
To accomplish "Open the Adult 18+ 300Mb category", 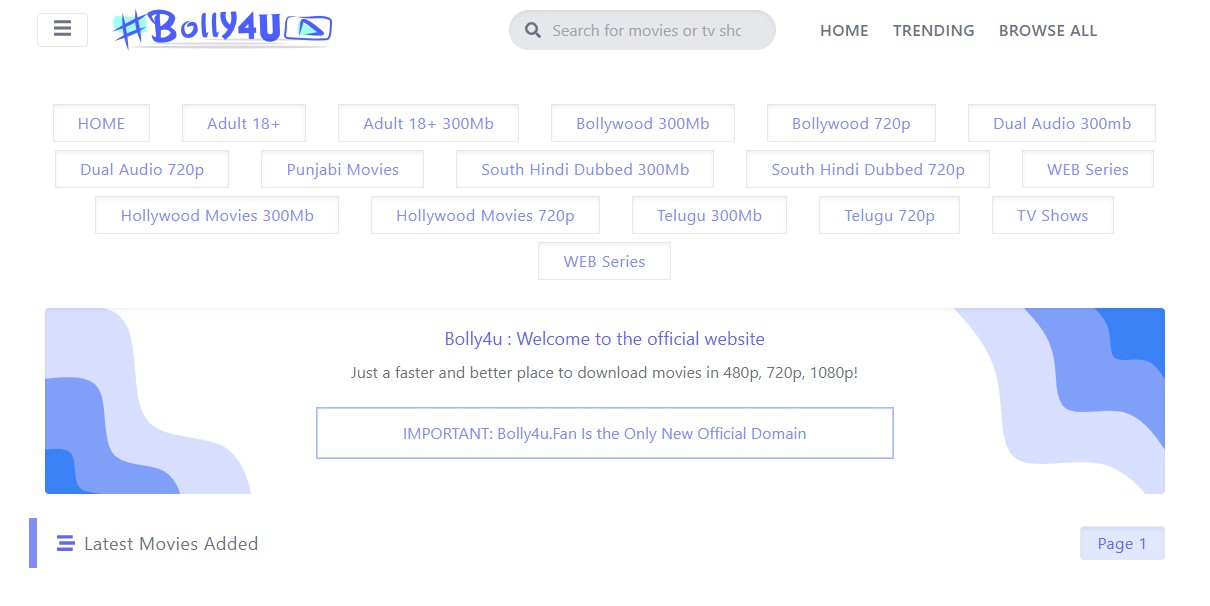I will click(x=428, y=123).
